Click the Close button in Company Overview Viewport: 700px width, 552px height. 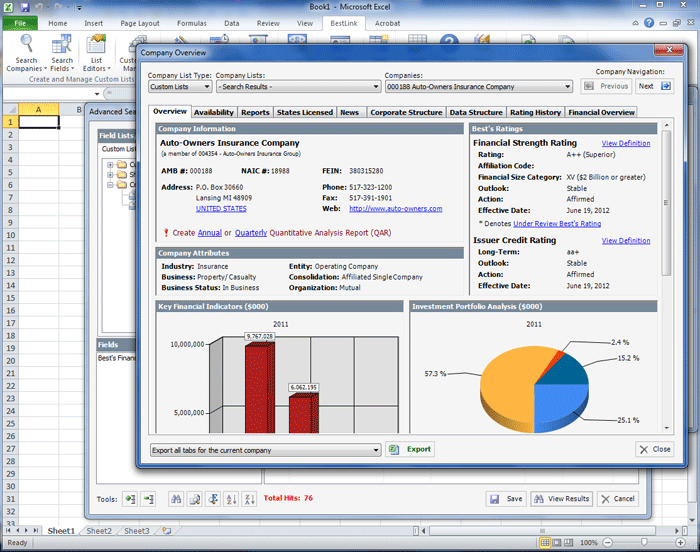pyautogui.click(x=655, y=449)
